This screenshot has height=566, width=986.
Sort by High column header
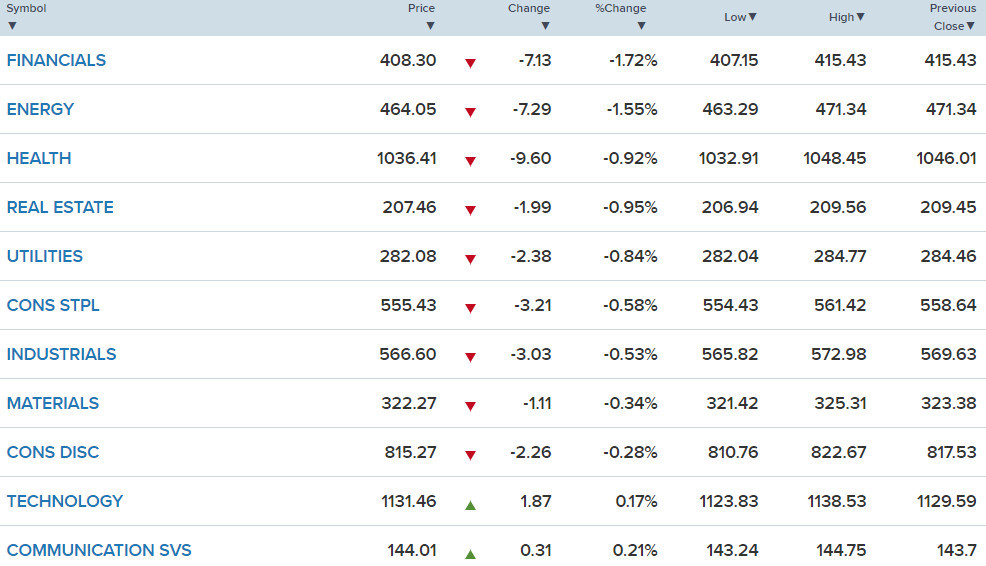pyautogui.click(x=847, y=17)
